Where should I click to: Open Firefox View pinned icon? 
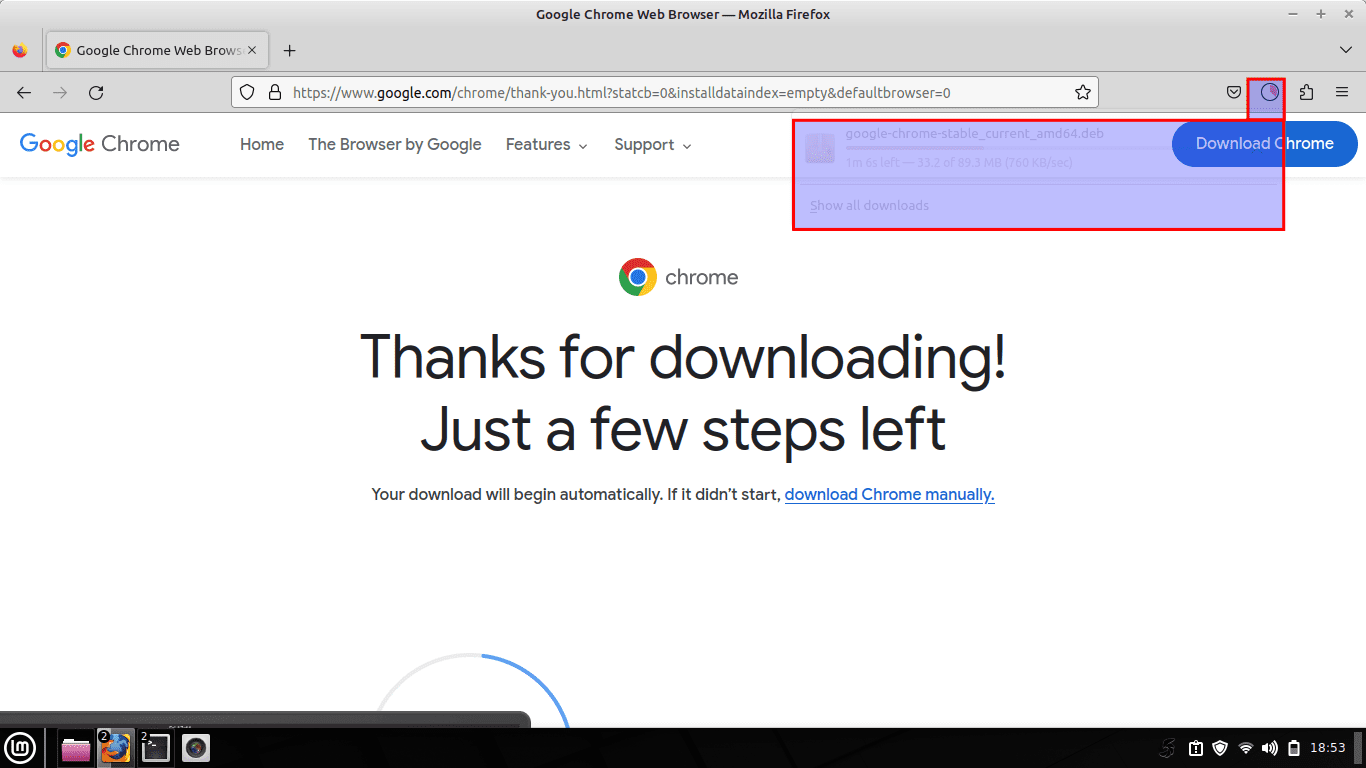[20, 50]
